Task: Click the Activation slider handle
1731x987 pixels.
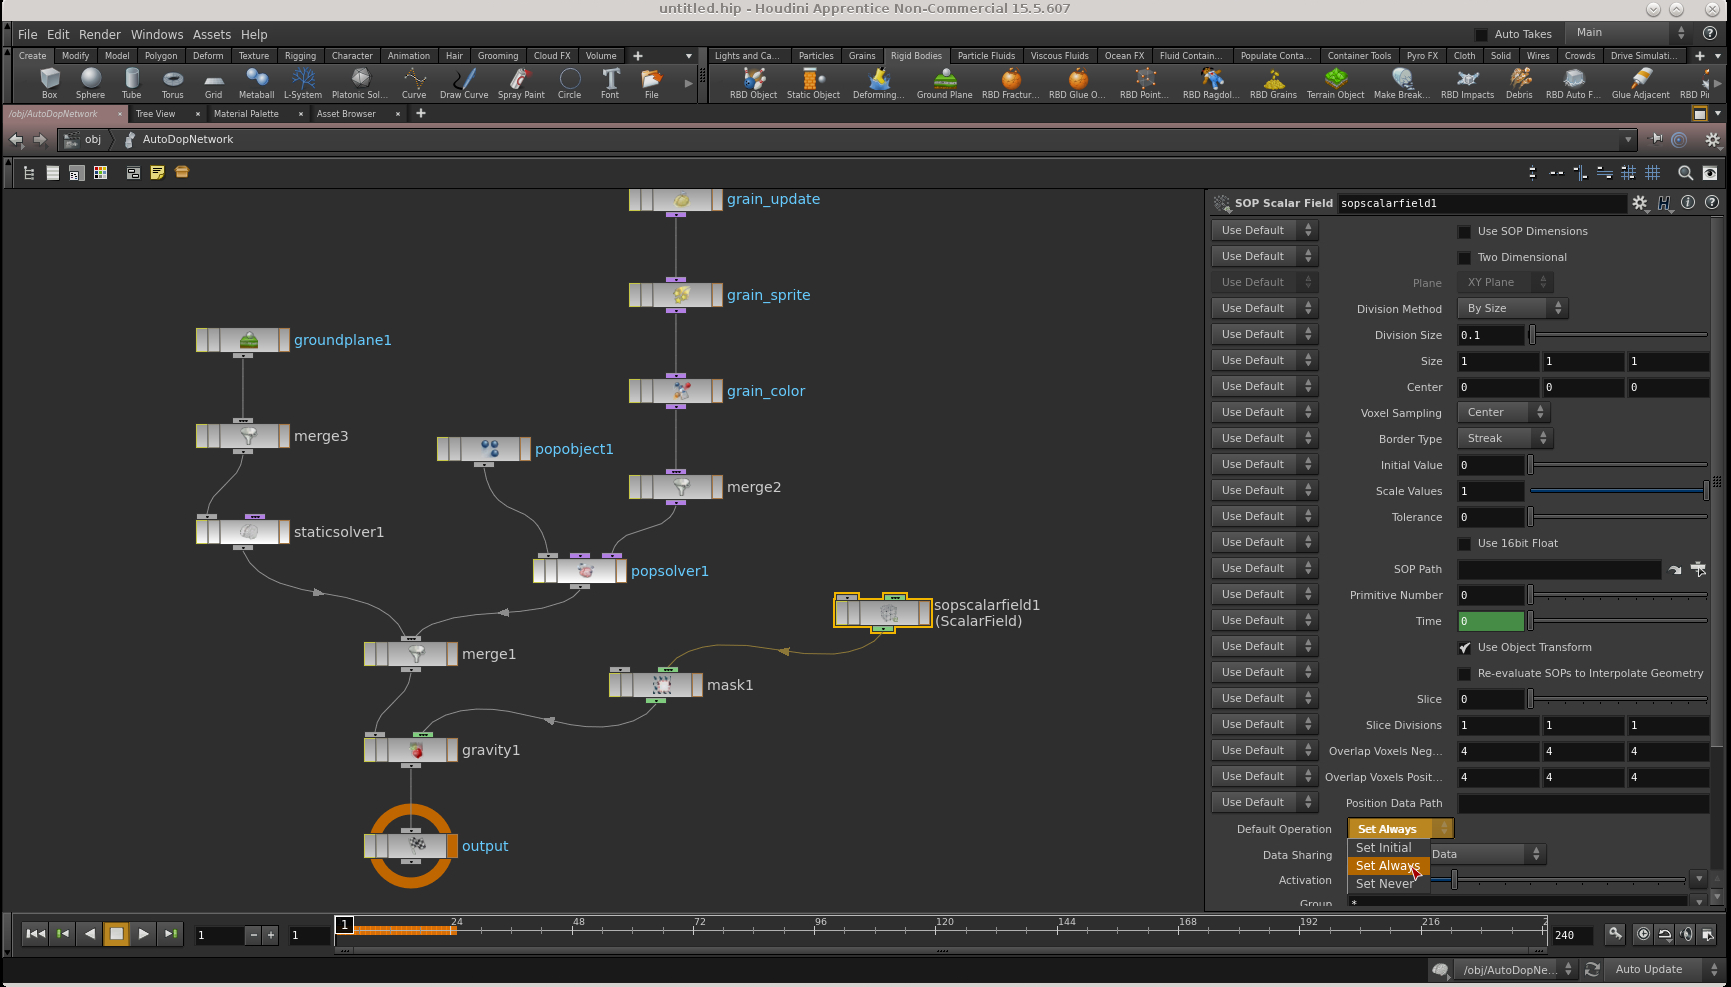Action: [1454, 880]
